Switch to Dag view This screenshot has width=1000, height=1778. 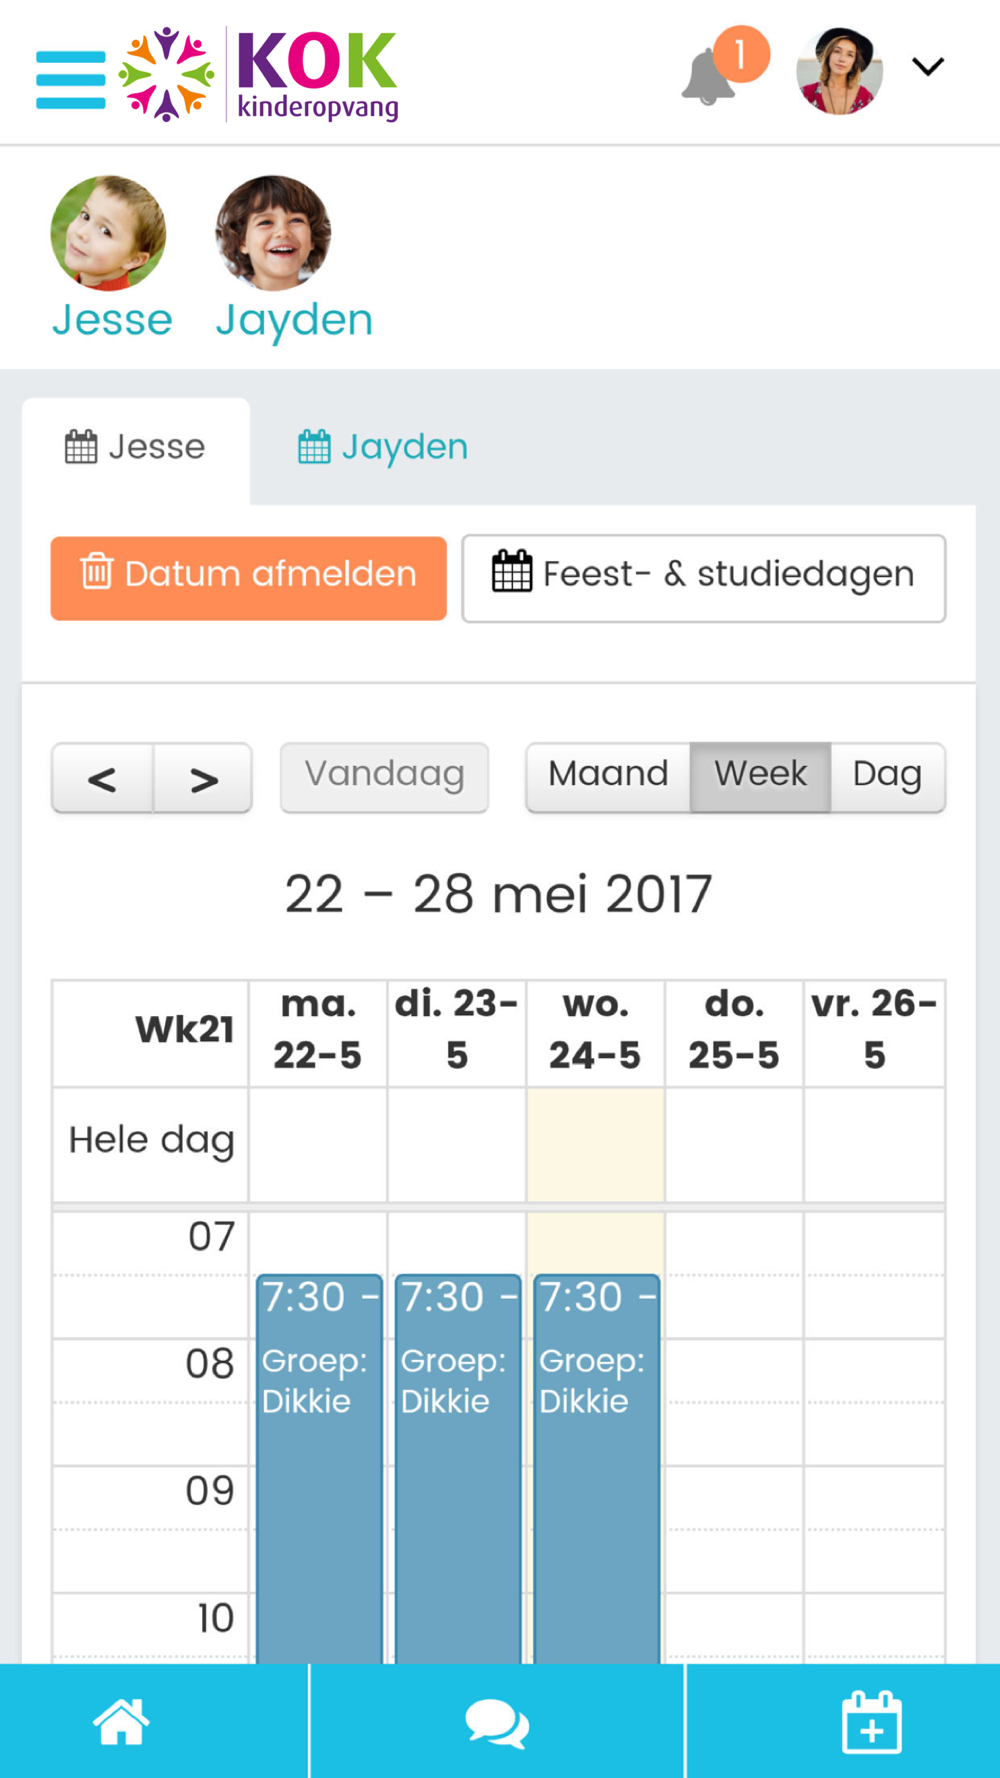[x=888, y=777]
